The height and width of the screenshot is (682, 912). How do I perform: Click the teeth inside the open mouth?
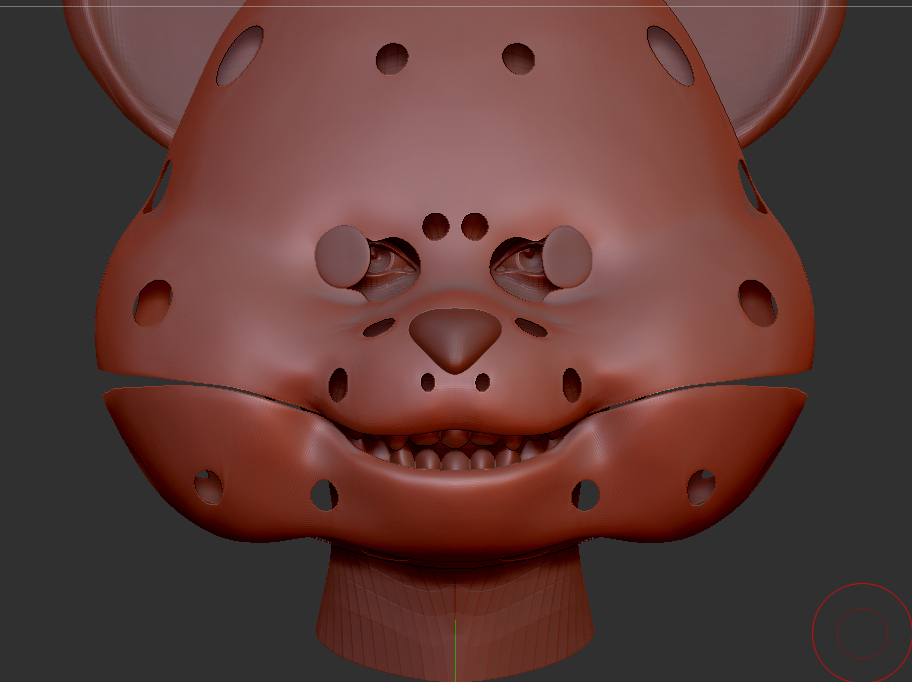pyautogui.click(x=455, y=452)
